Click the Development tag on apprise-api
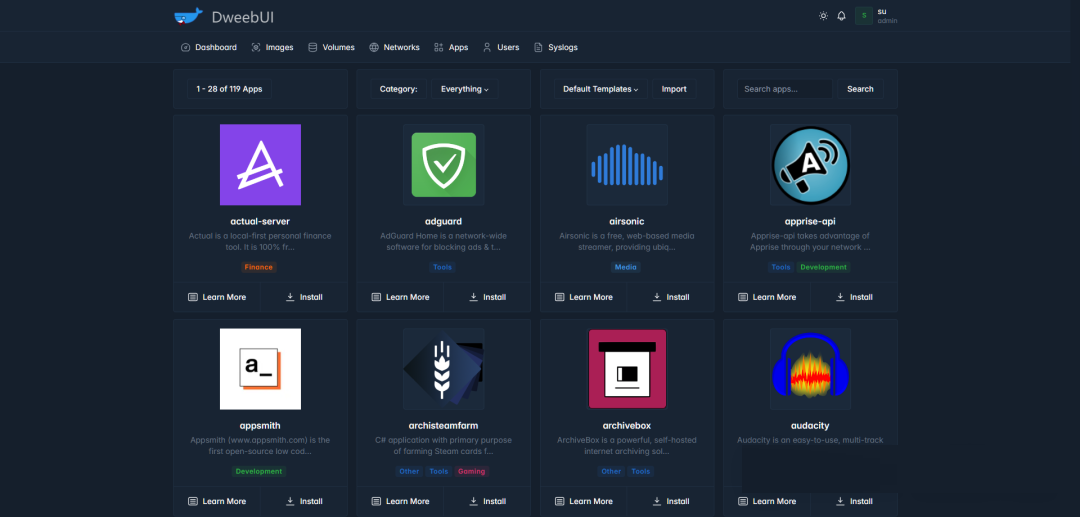The width and height of the screenshot is (1080, 517). [823, 267]
